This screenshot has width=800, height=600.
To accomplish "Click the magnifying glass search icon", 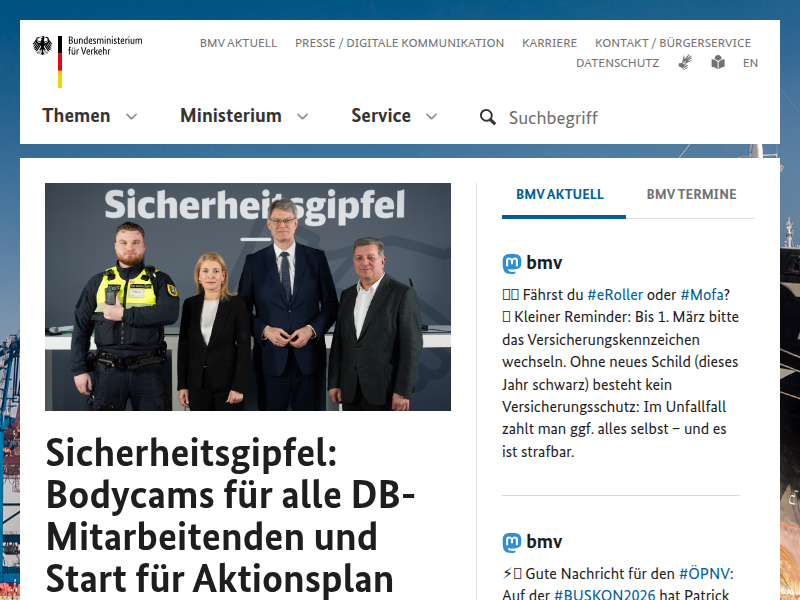I will pos(488,117).
